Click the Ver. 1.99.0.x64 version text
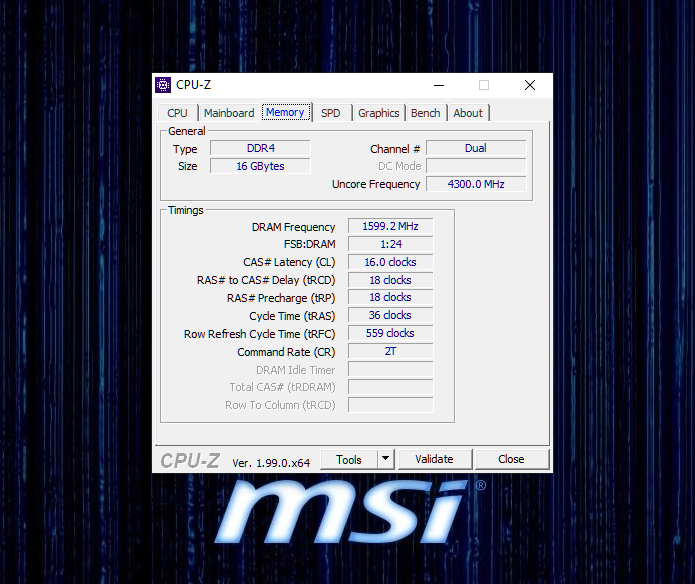Viewport: 695px width, 584px height. [271, 463]
